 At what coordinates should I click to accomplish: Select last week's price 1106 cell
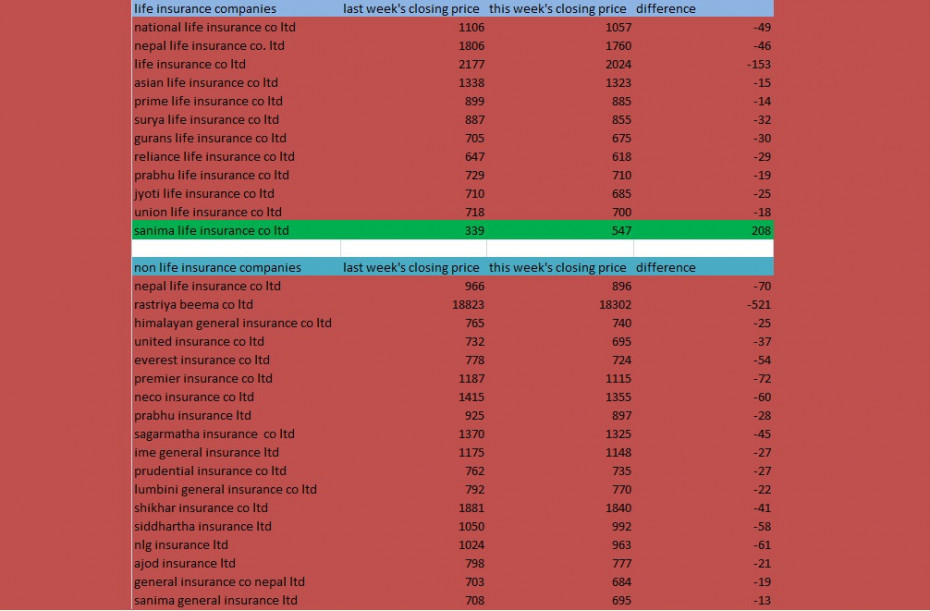pyautogui.click(x=413, y=27)
